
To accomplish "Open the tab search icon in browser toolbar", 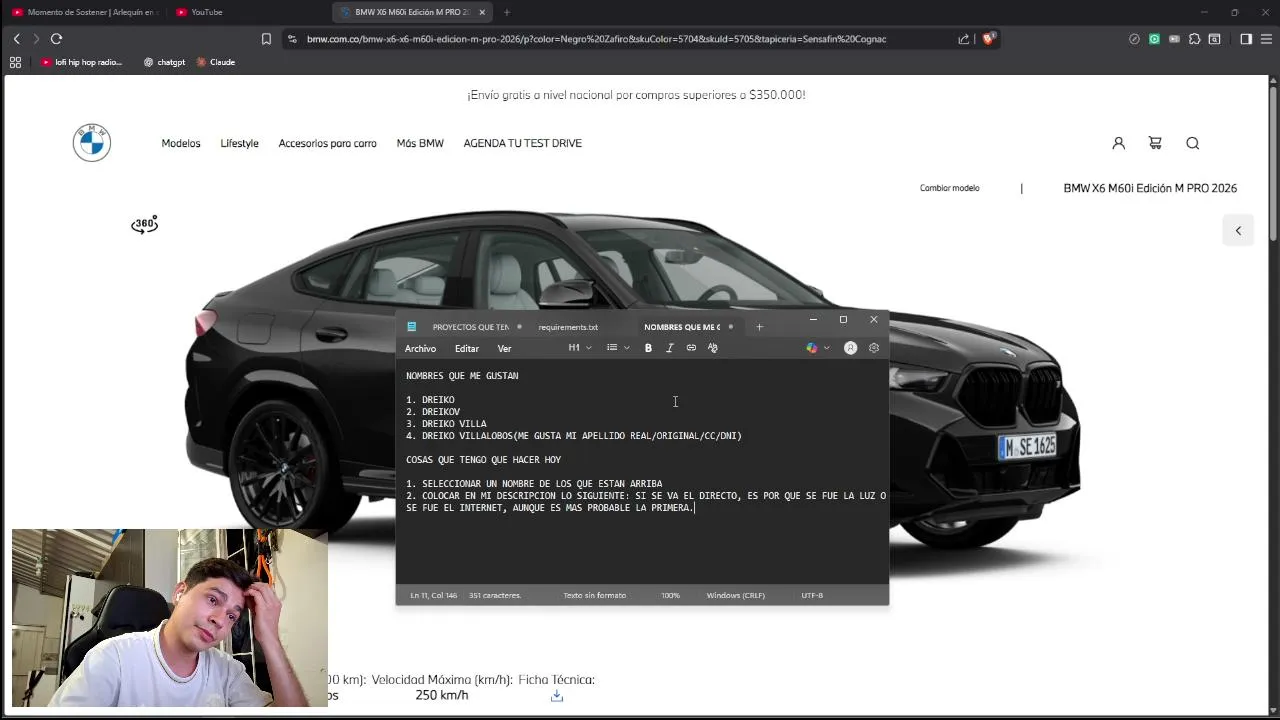I will coord(1214,39).
